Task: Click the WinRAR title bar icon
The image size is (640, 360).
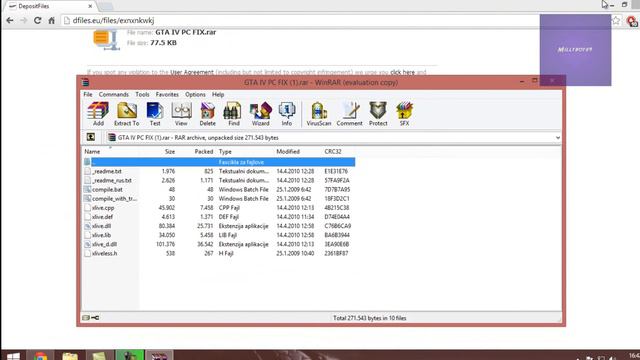Action: click(x=85, y=82)
